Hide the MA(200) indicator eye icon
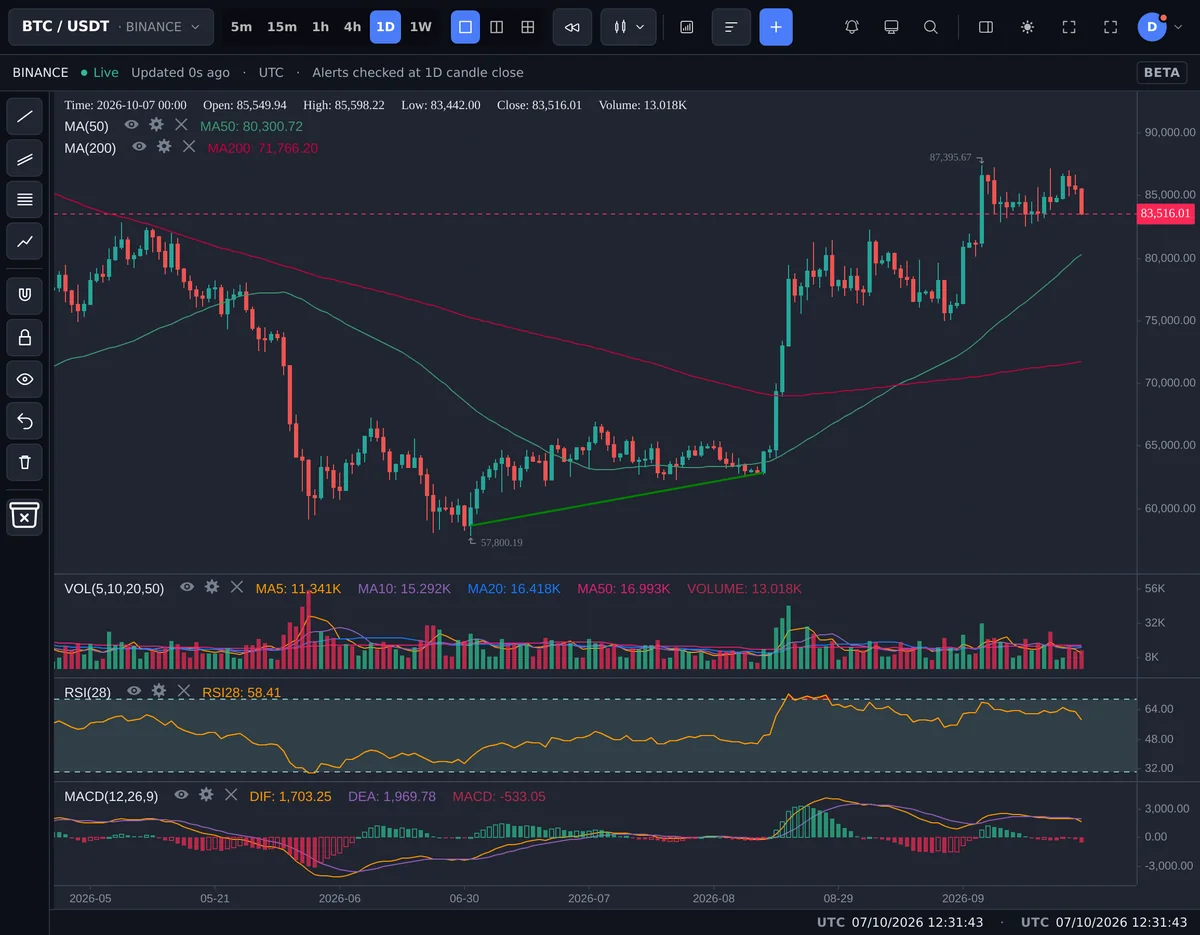The width and height of the screenshot is (1200, 935). [x=139, y=147]
